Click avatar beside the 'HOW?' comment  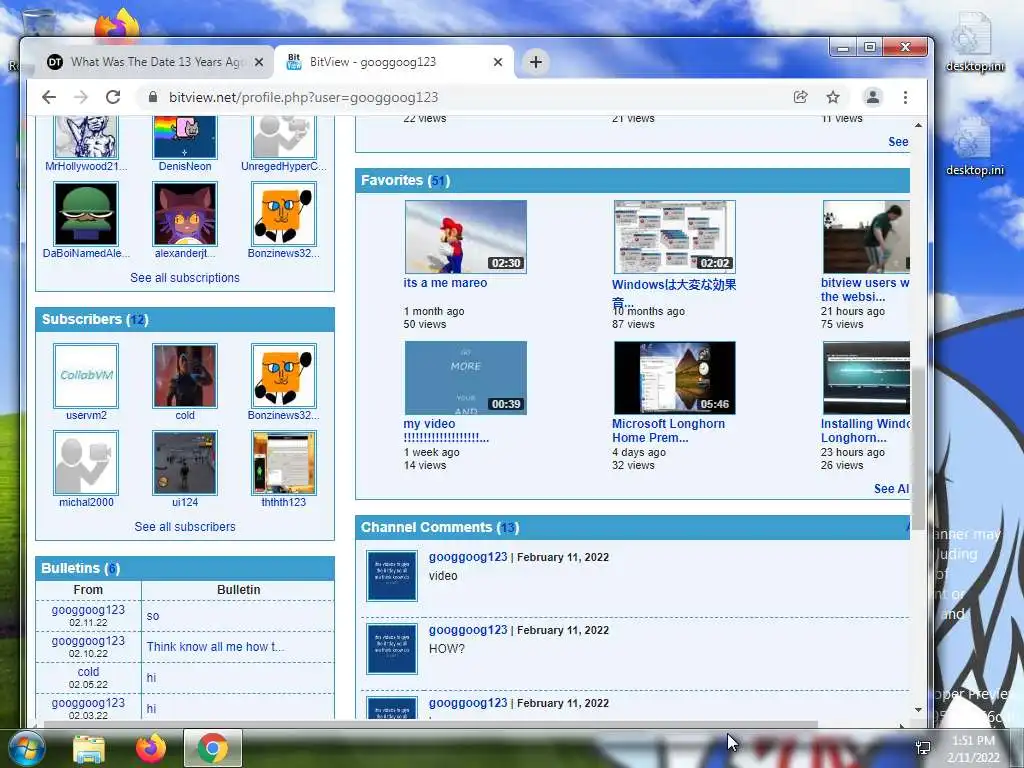pyautogui.click(x=392, y=649)
